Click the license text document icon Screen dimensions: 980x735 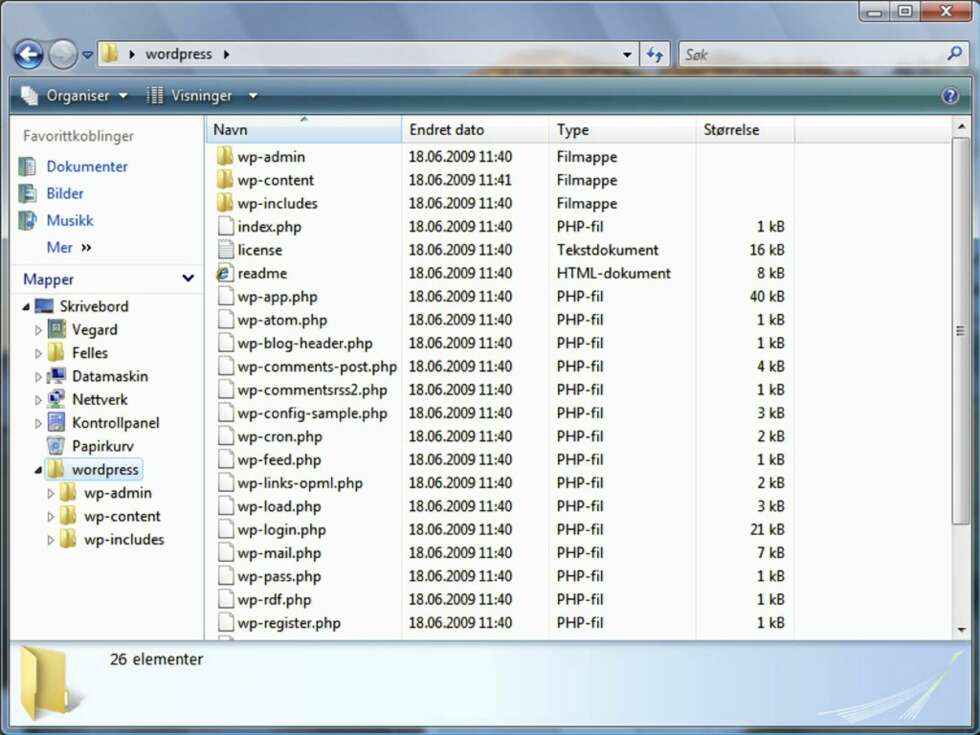(225, 249)
